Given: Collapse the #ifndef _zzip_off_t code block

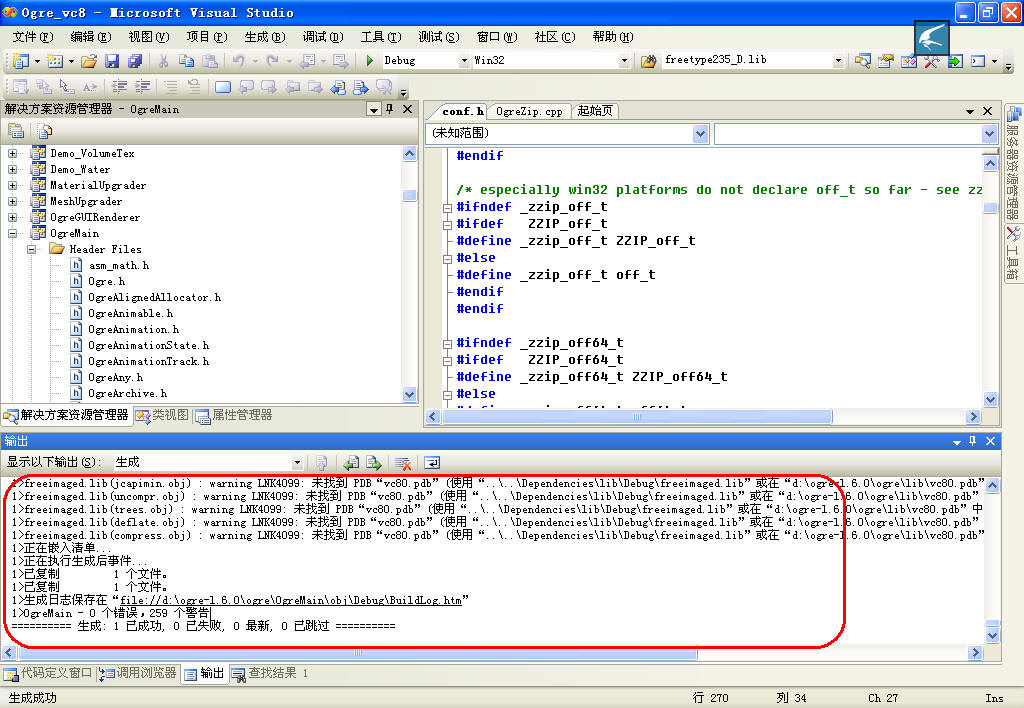Looking at the screenshot, I should tap(447, 208).
